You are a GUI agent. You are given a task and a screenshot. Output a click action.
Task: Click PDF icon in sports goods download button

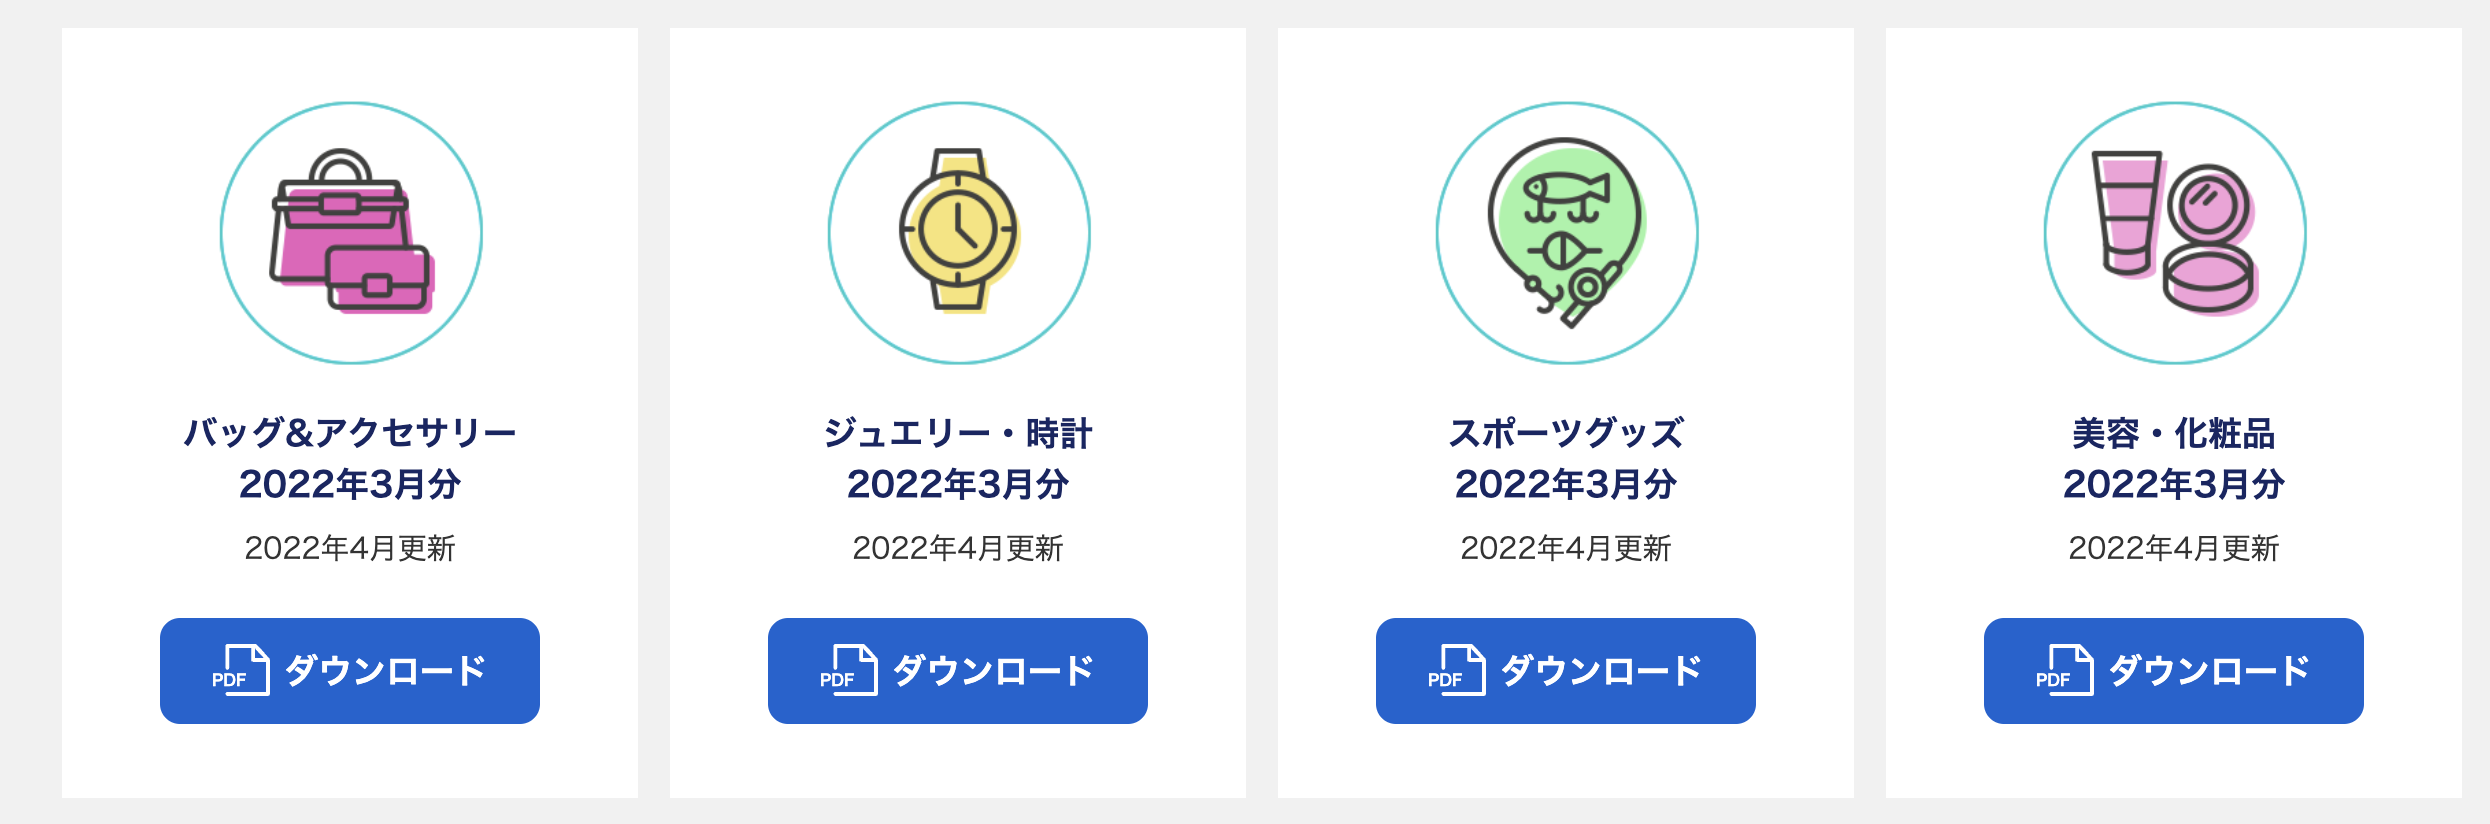coord(1456,670)
